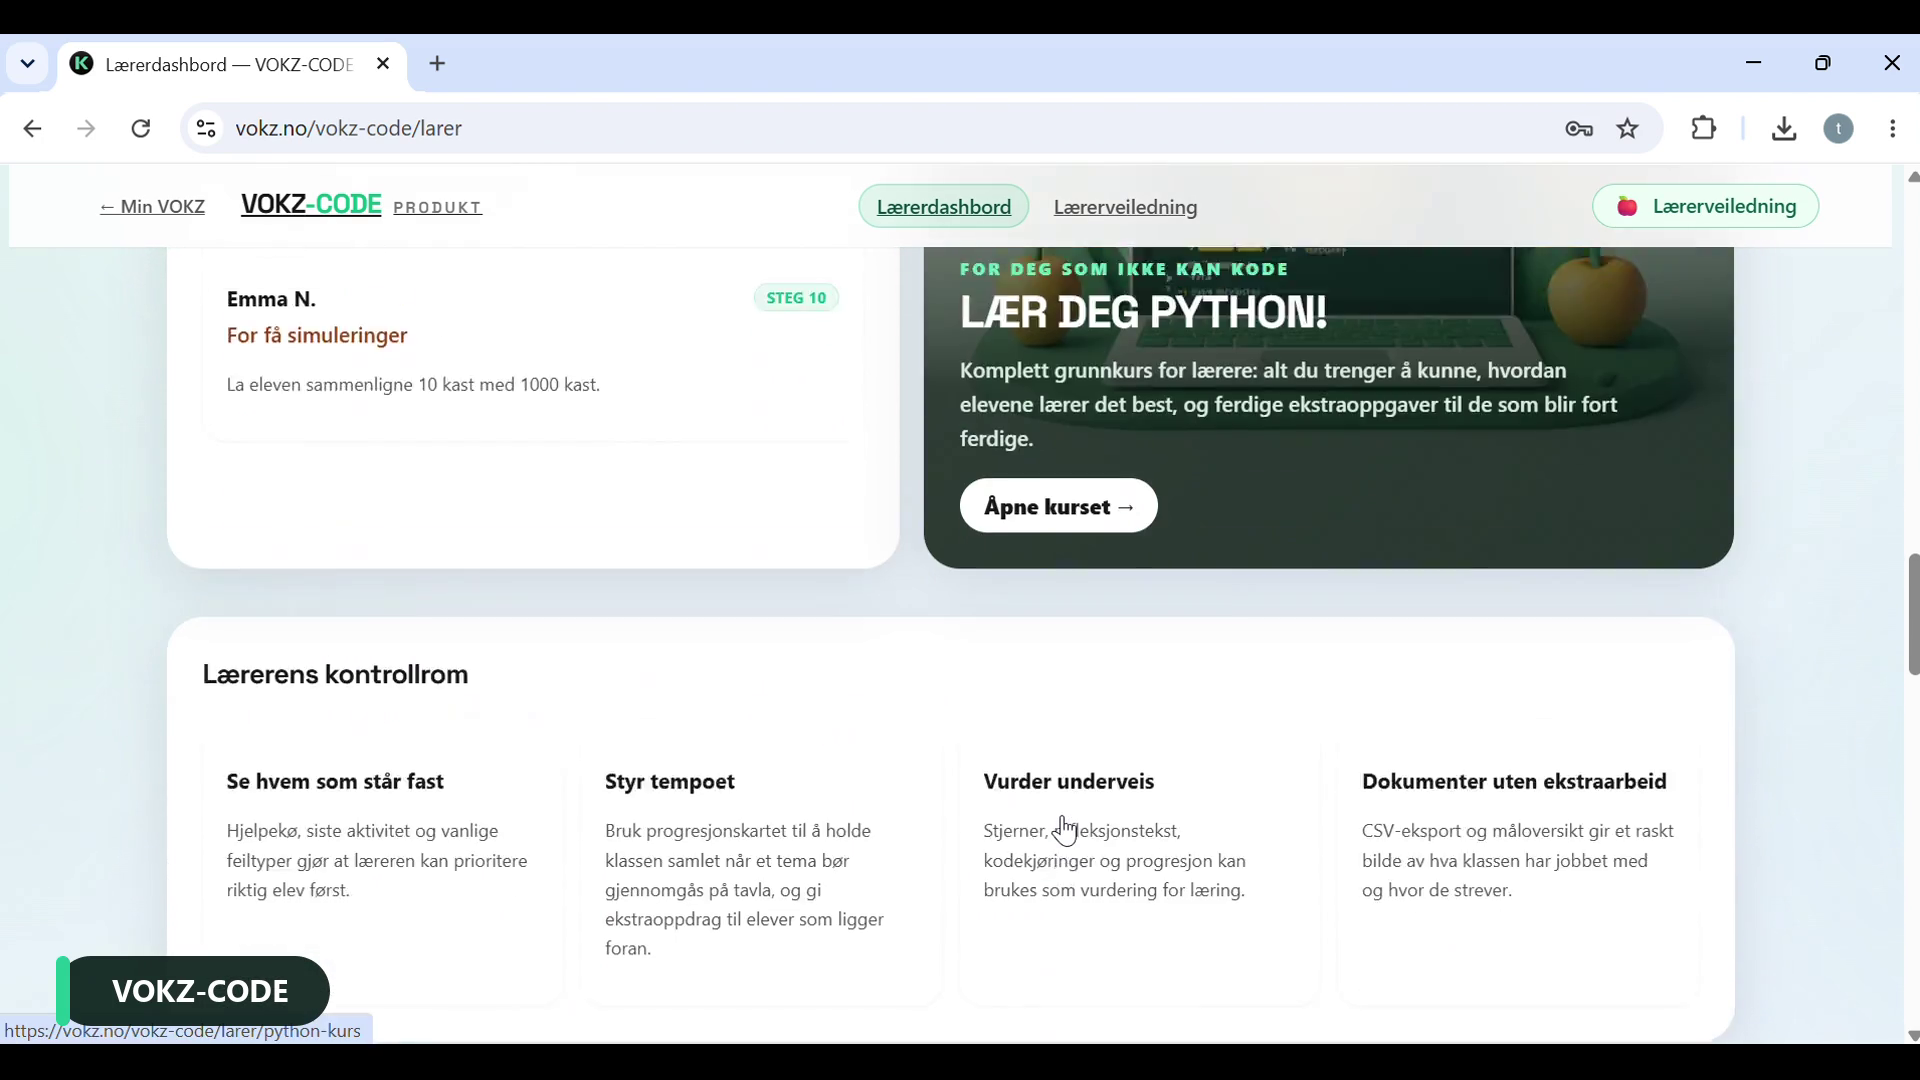Click the page scrollbar thumb
Viewport: 1920px width, 1080px height.
coord(1913,615)
